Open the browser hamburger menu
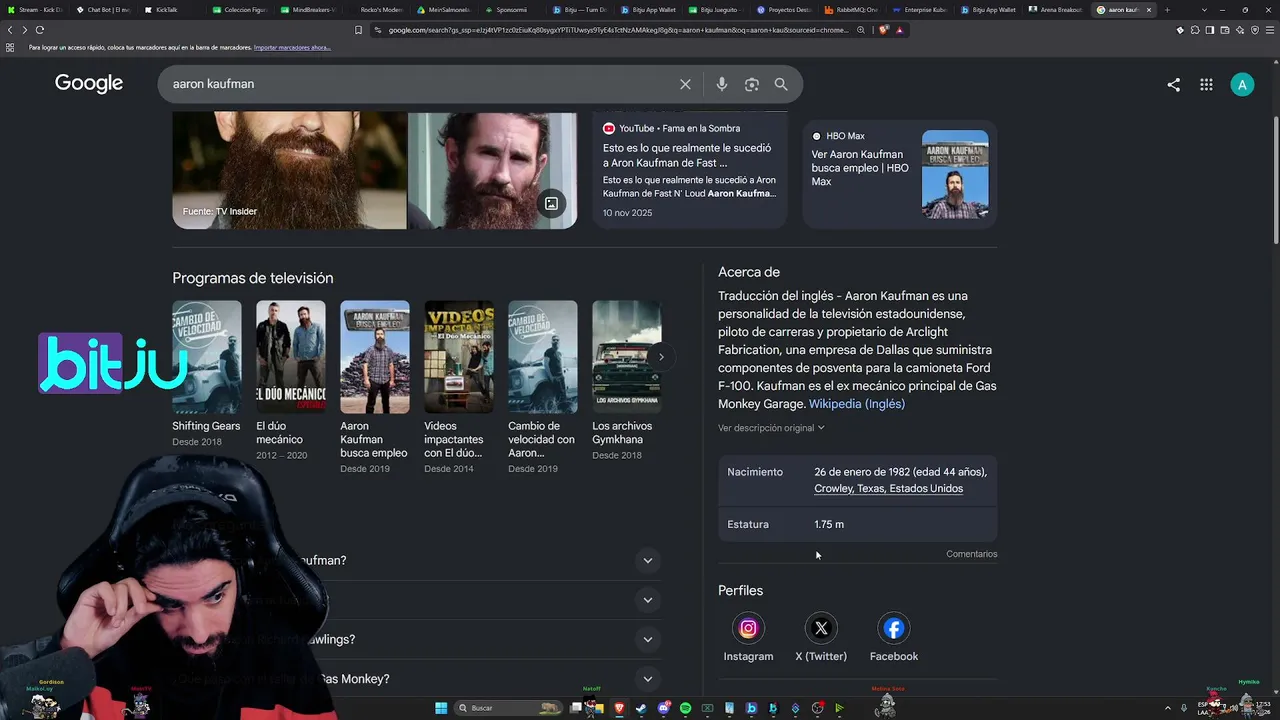 tap(1270, 30)
